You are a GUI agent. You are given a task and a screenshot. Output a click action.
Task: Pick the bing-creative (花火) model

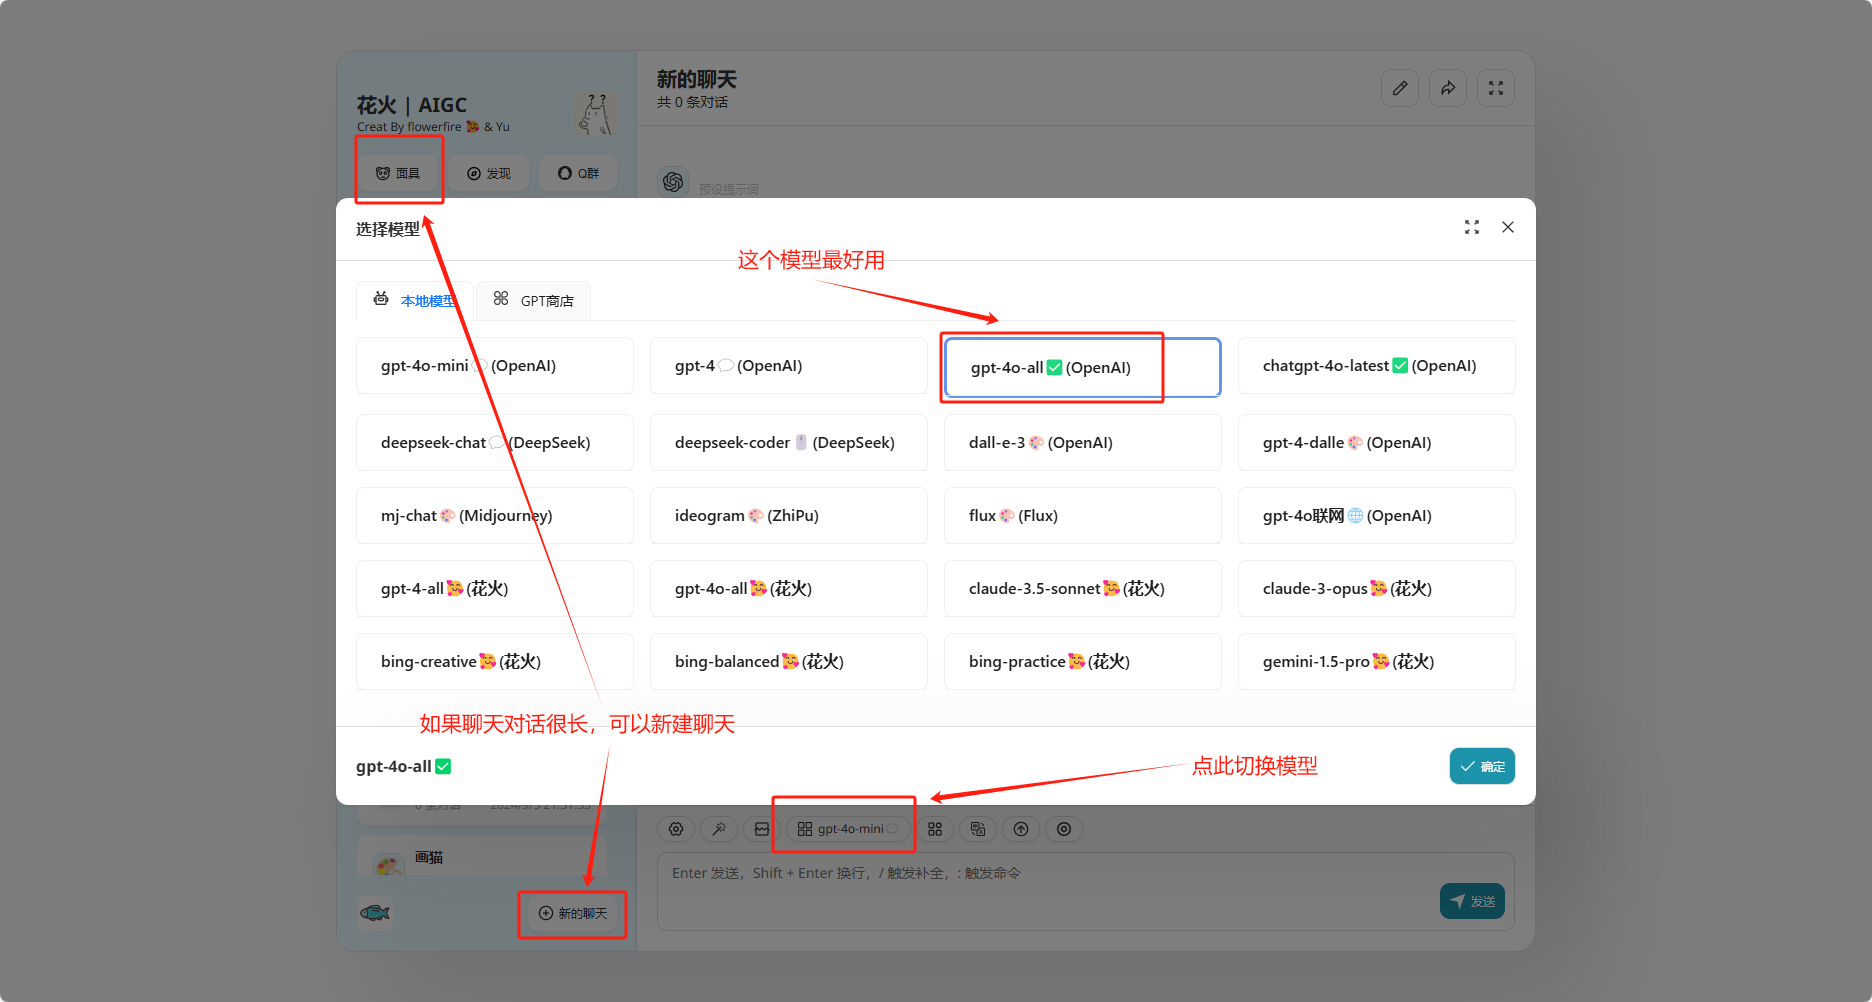(x=495, y=661)
